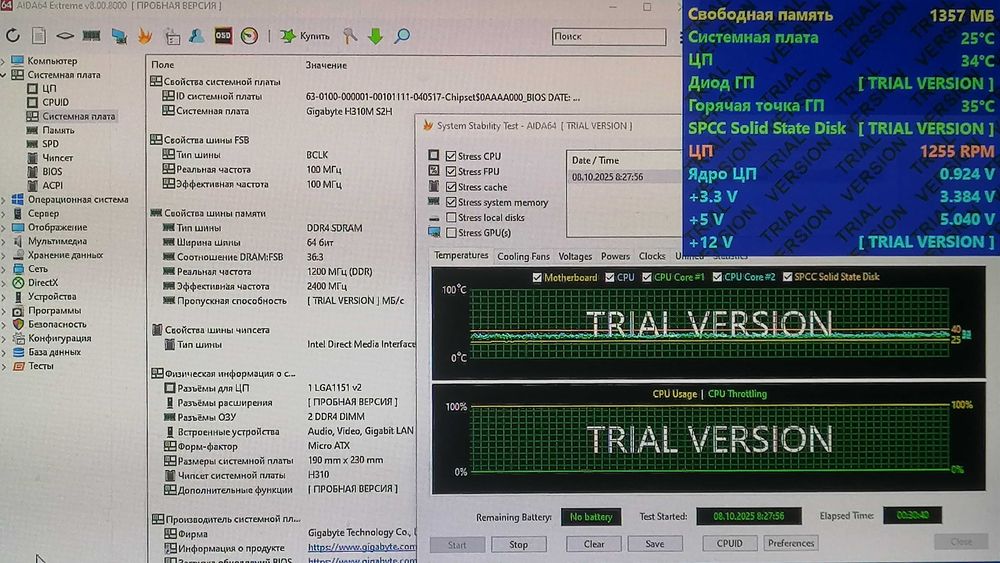Select the Gigabyte H310M S2H value
This screenshot has width=1000, height=563.
(x=349, y=112)
